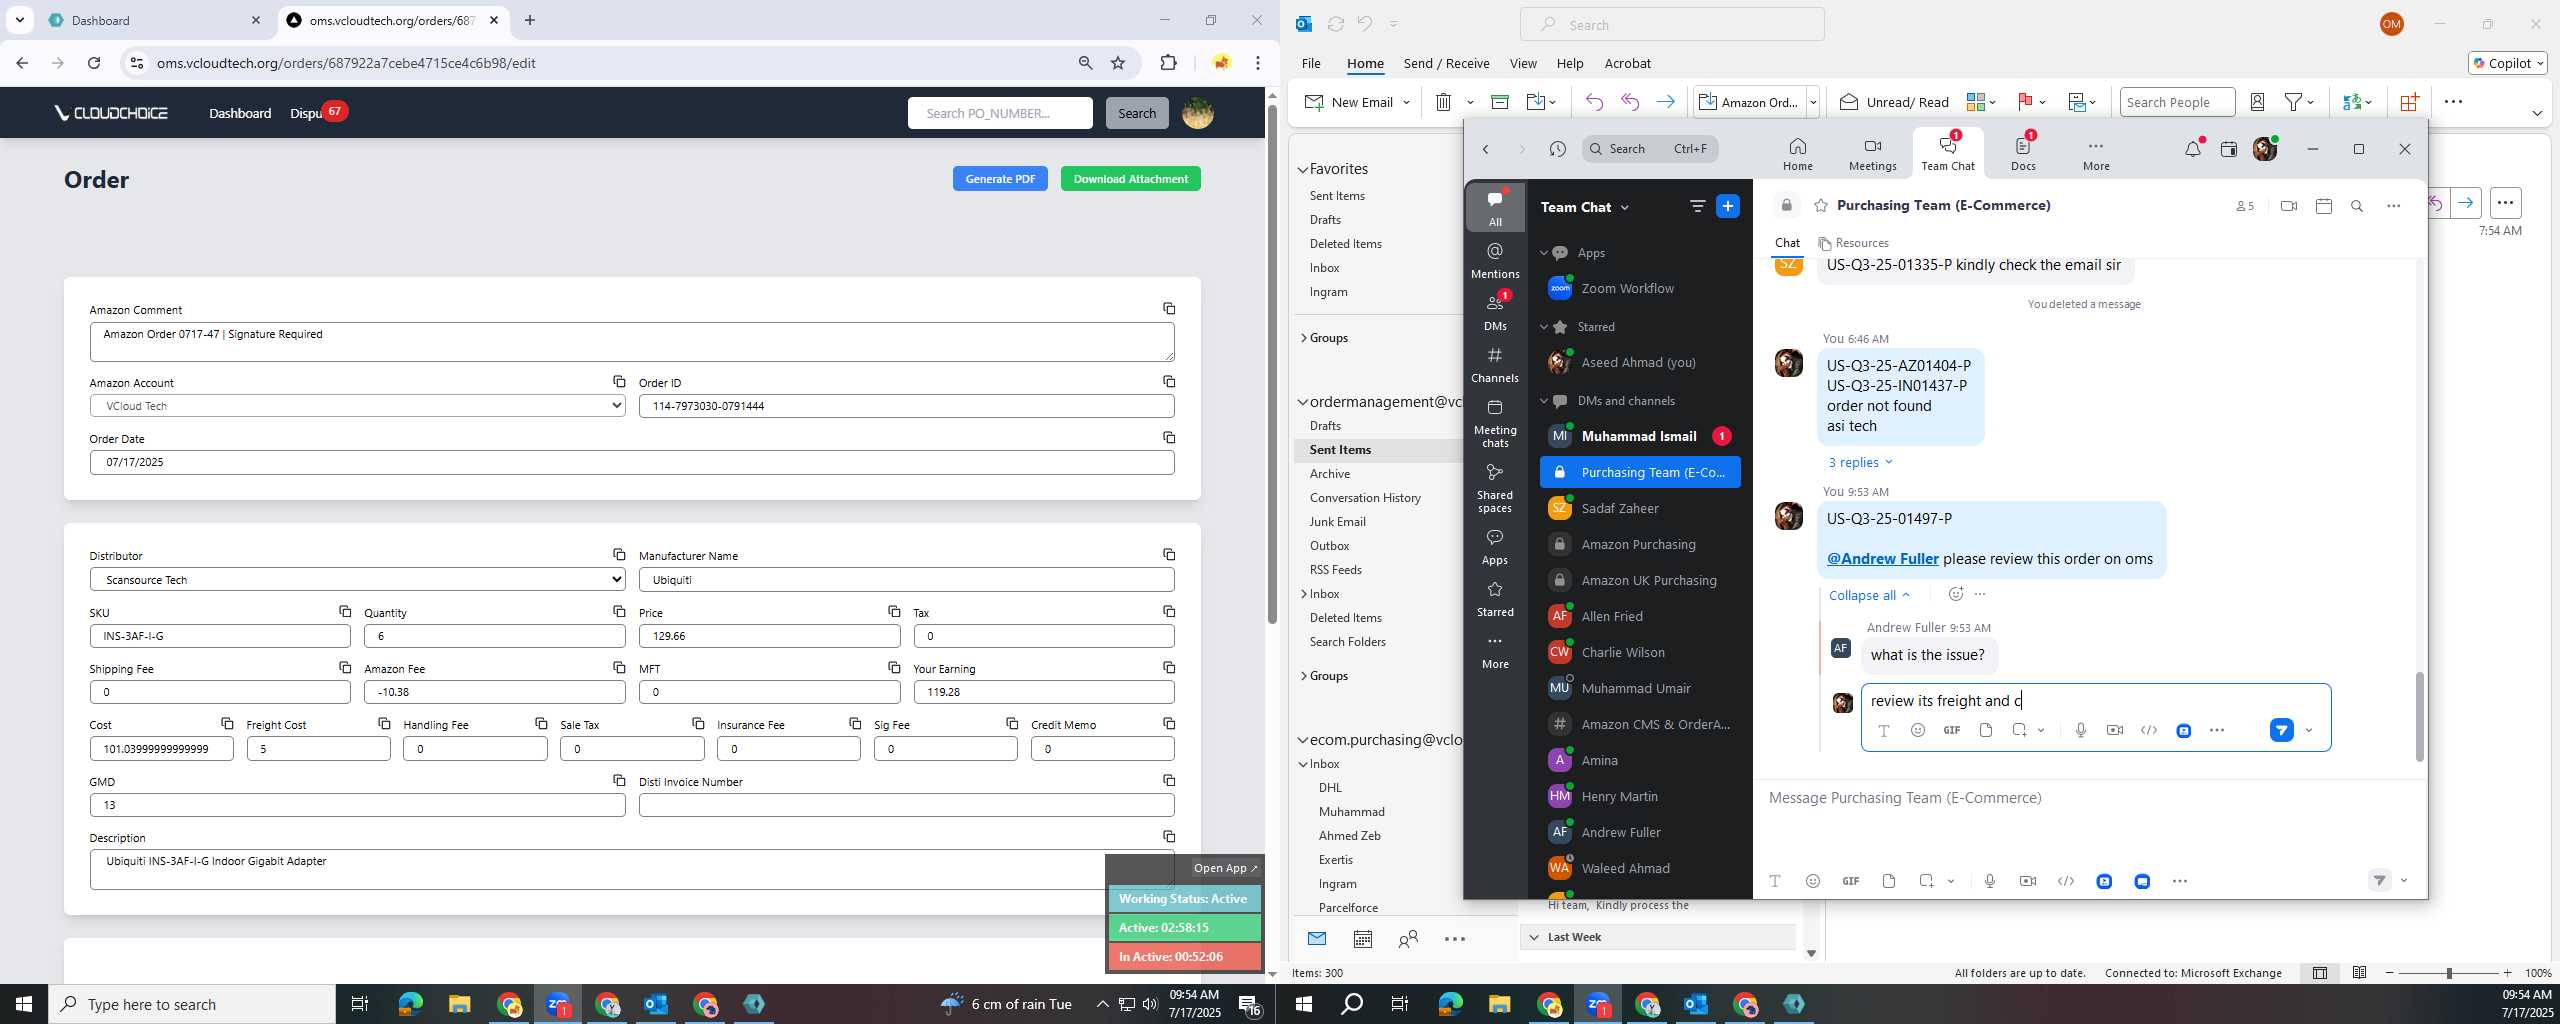Open Shared spaces in Zoom sidebar
The image size is (2560, 1024).
[1495, 487]
